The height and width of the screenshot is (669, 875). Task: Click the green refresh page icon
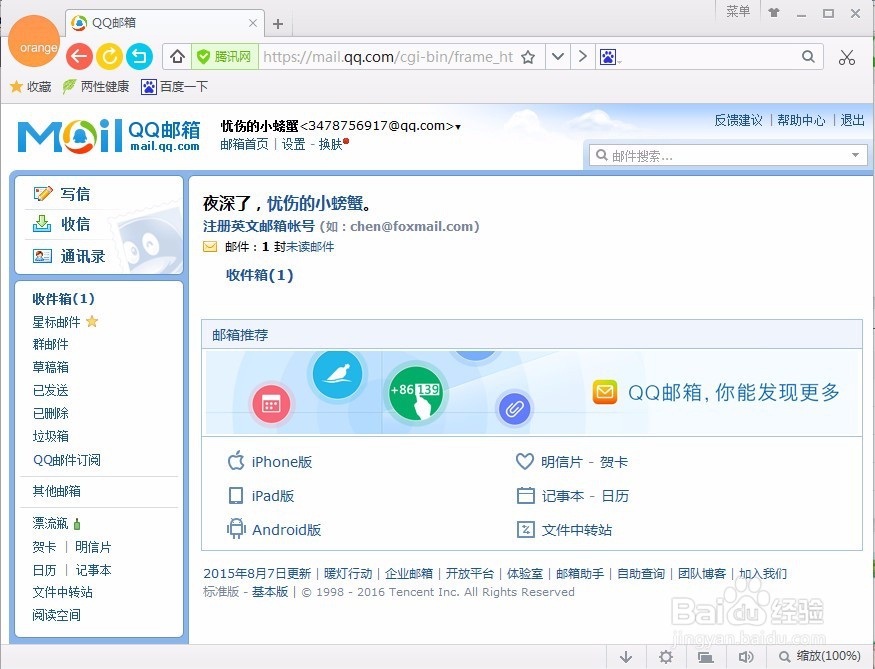pyautogui.click(x=109, y=57)
